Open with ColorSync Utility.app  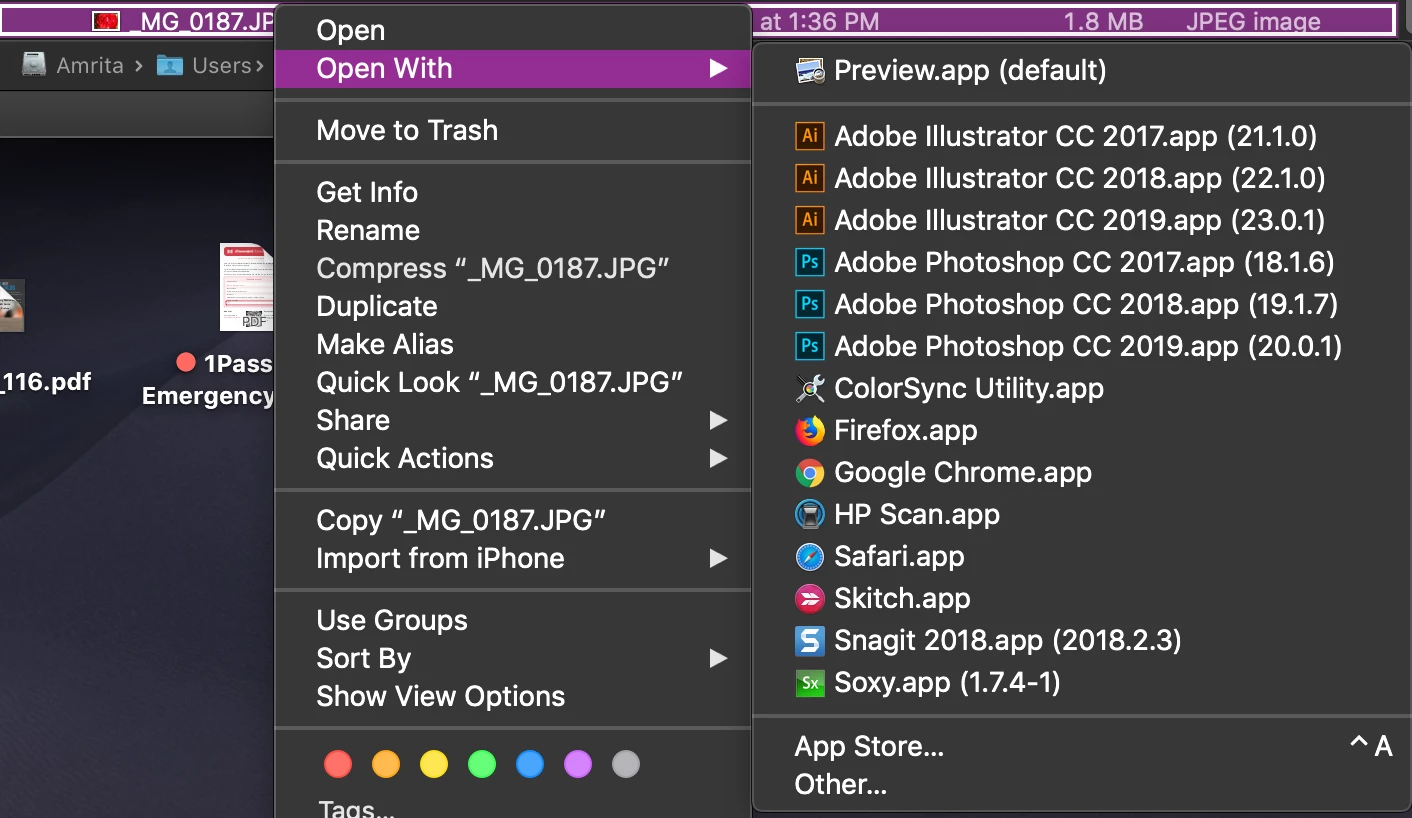(1083, 388)
